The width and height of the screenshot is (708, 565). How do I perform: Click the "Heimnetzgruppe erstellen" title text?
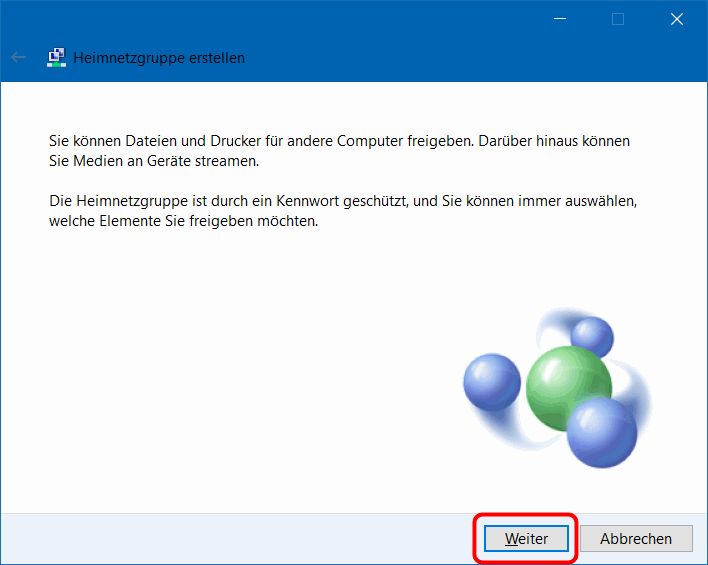159,58
